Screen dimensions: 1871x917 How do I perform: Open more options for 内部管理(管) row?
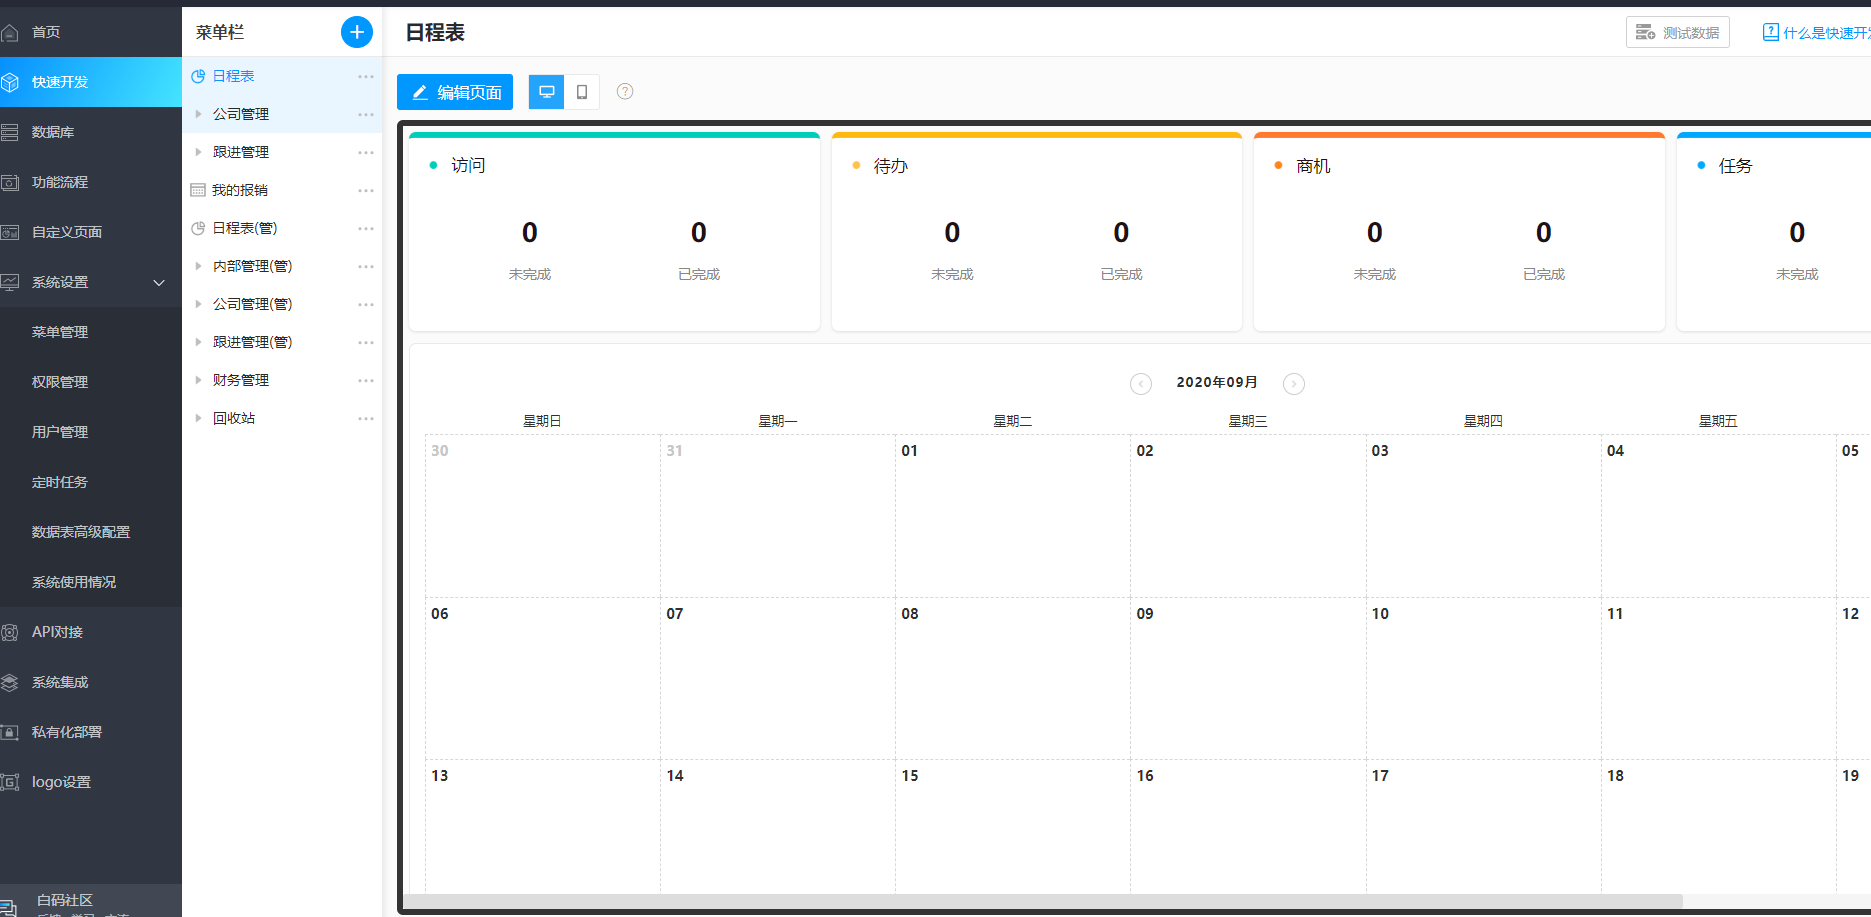coord(366,266)
